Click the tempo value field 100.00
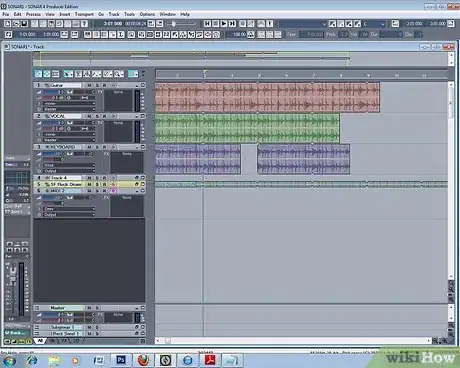The height and width of the screenshot is (368, 460). 236,34
